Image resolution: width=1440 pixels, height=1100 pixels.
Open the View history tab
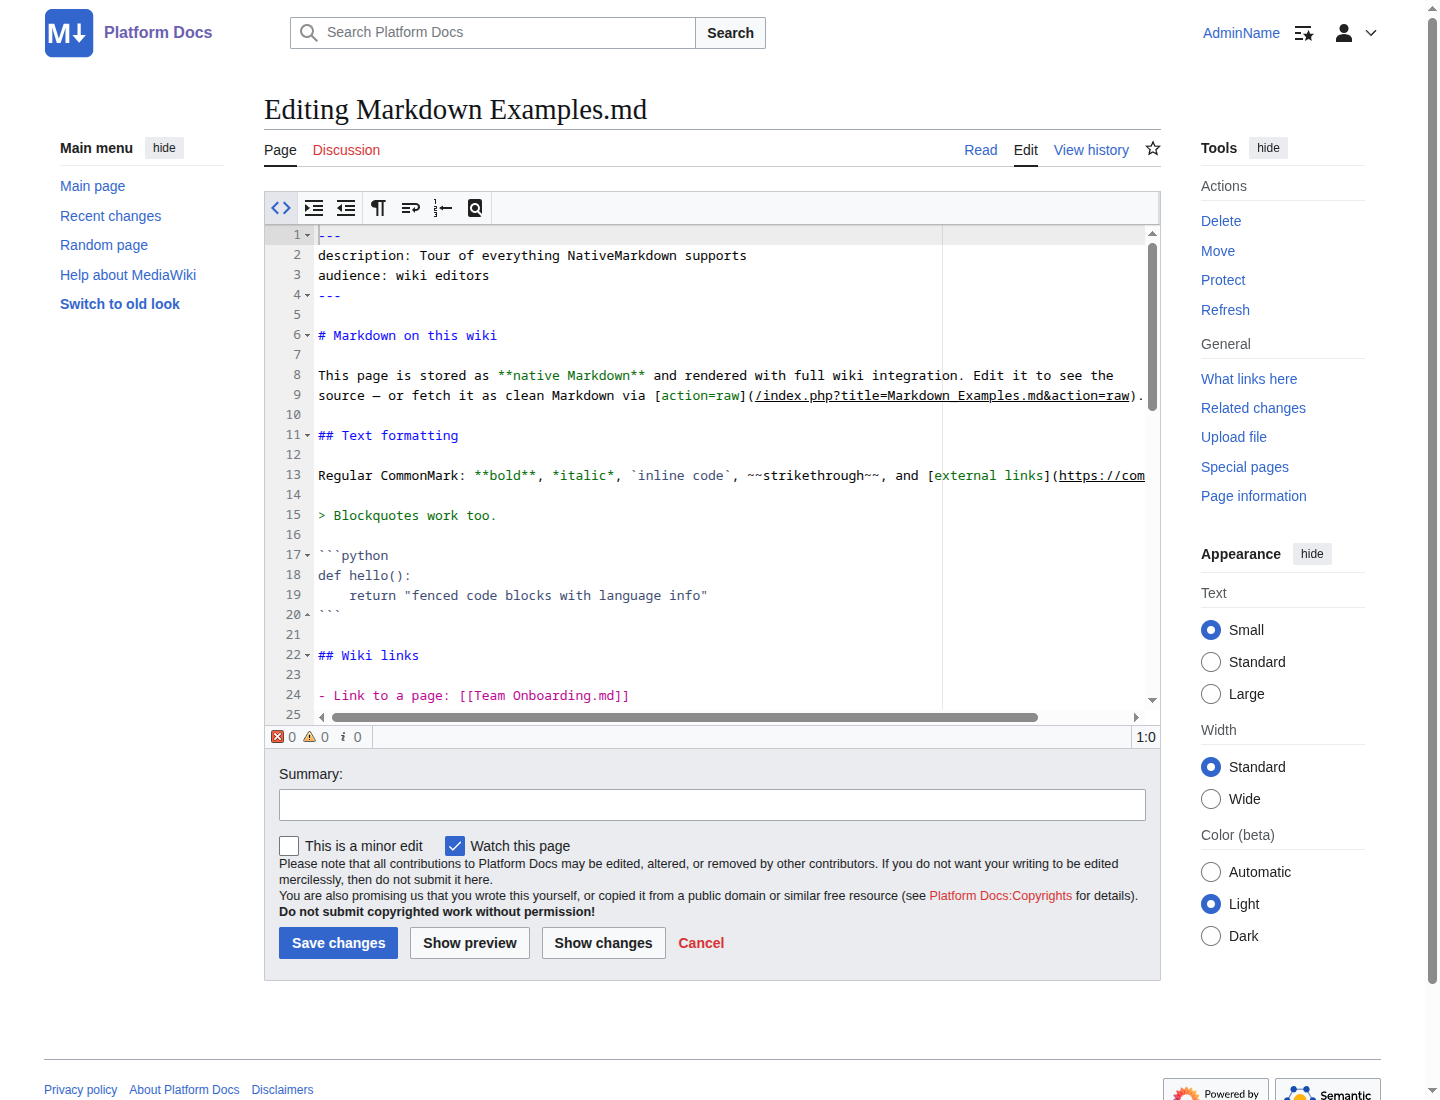click(x=1091, y=150)
